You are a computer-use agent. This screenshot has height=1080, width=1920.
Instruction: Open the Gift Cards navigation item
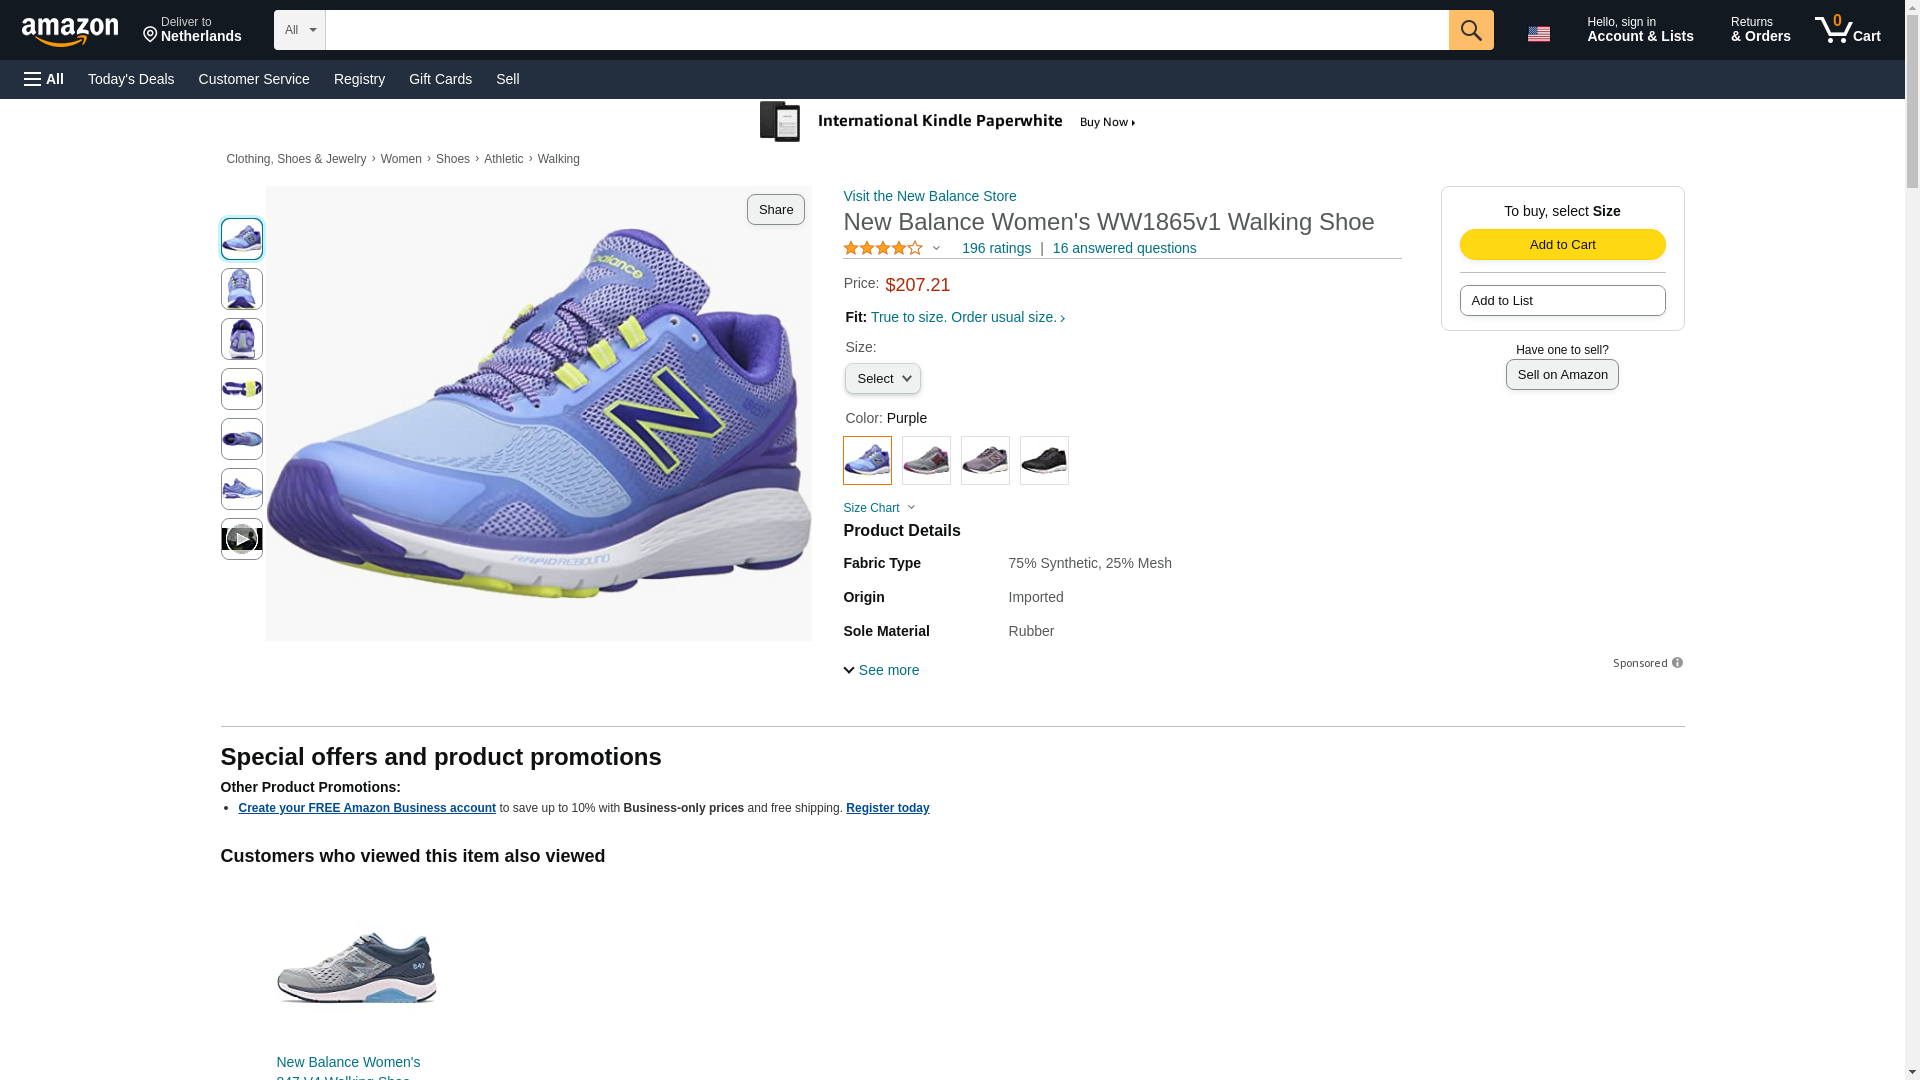click(x=440, y=79)
